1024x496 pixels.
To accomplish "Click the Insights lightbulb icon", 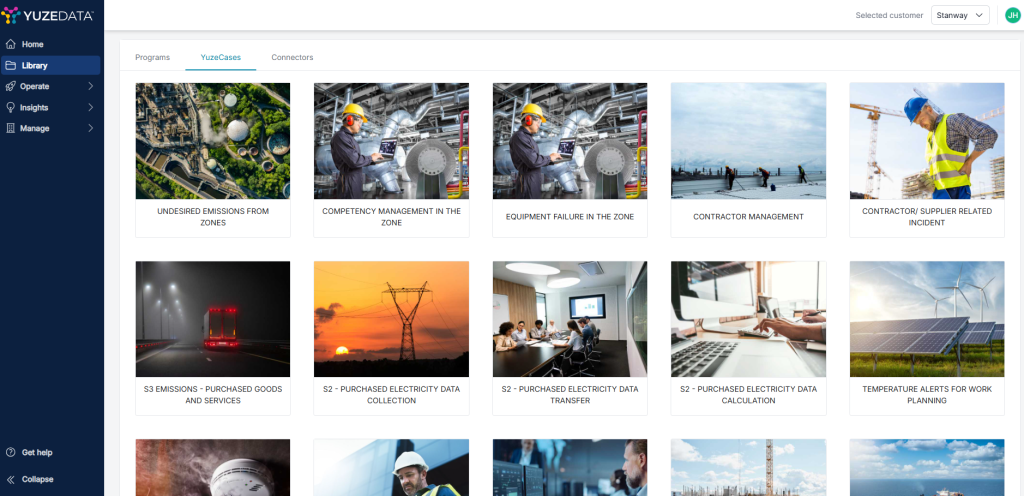I will [x=11, y=108].
